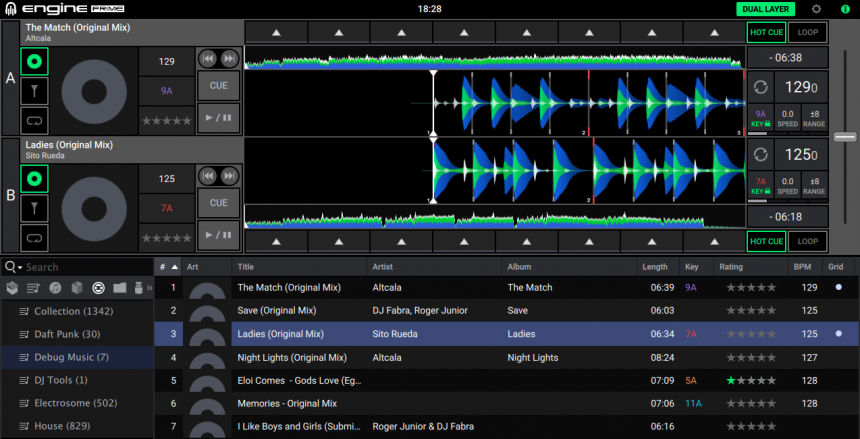
Task: Switch deck A pads to LOOP tab
Action: point(807,32)
